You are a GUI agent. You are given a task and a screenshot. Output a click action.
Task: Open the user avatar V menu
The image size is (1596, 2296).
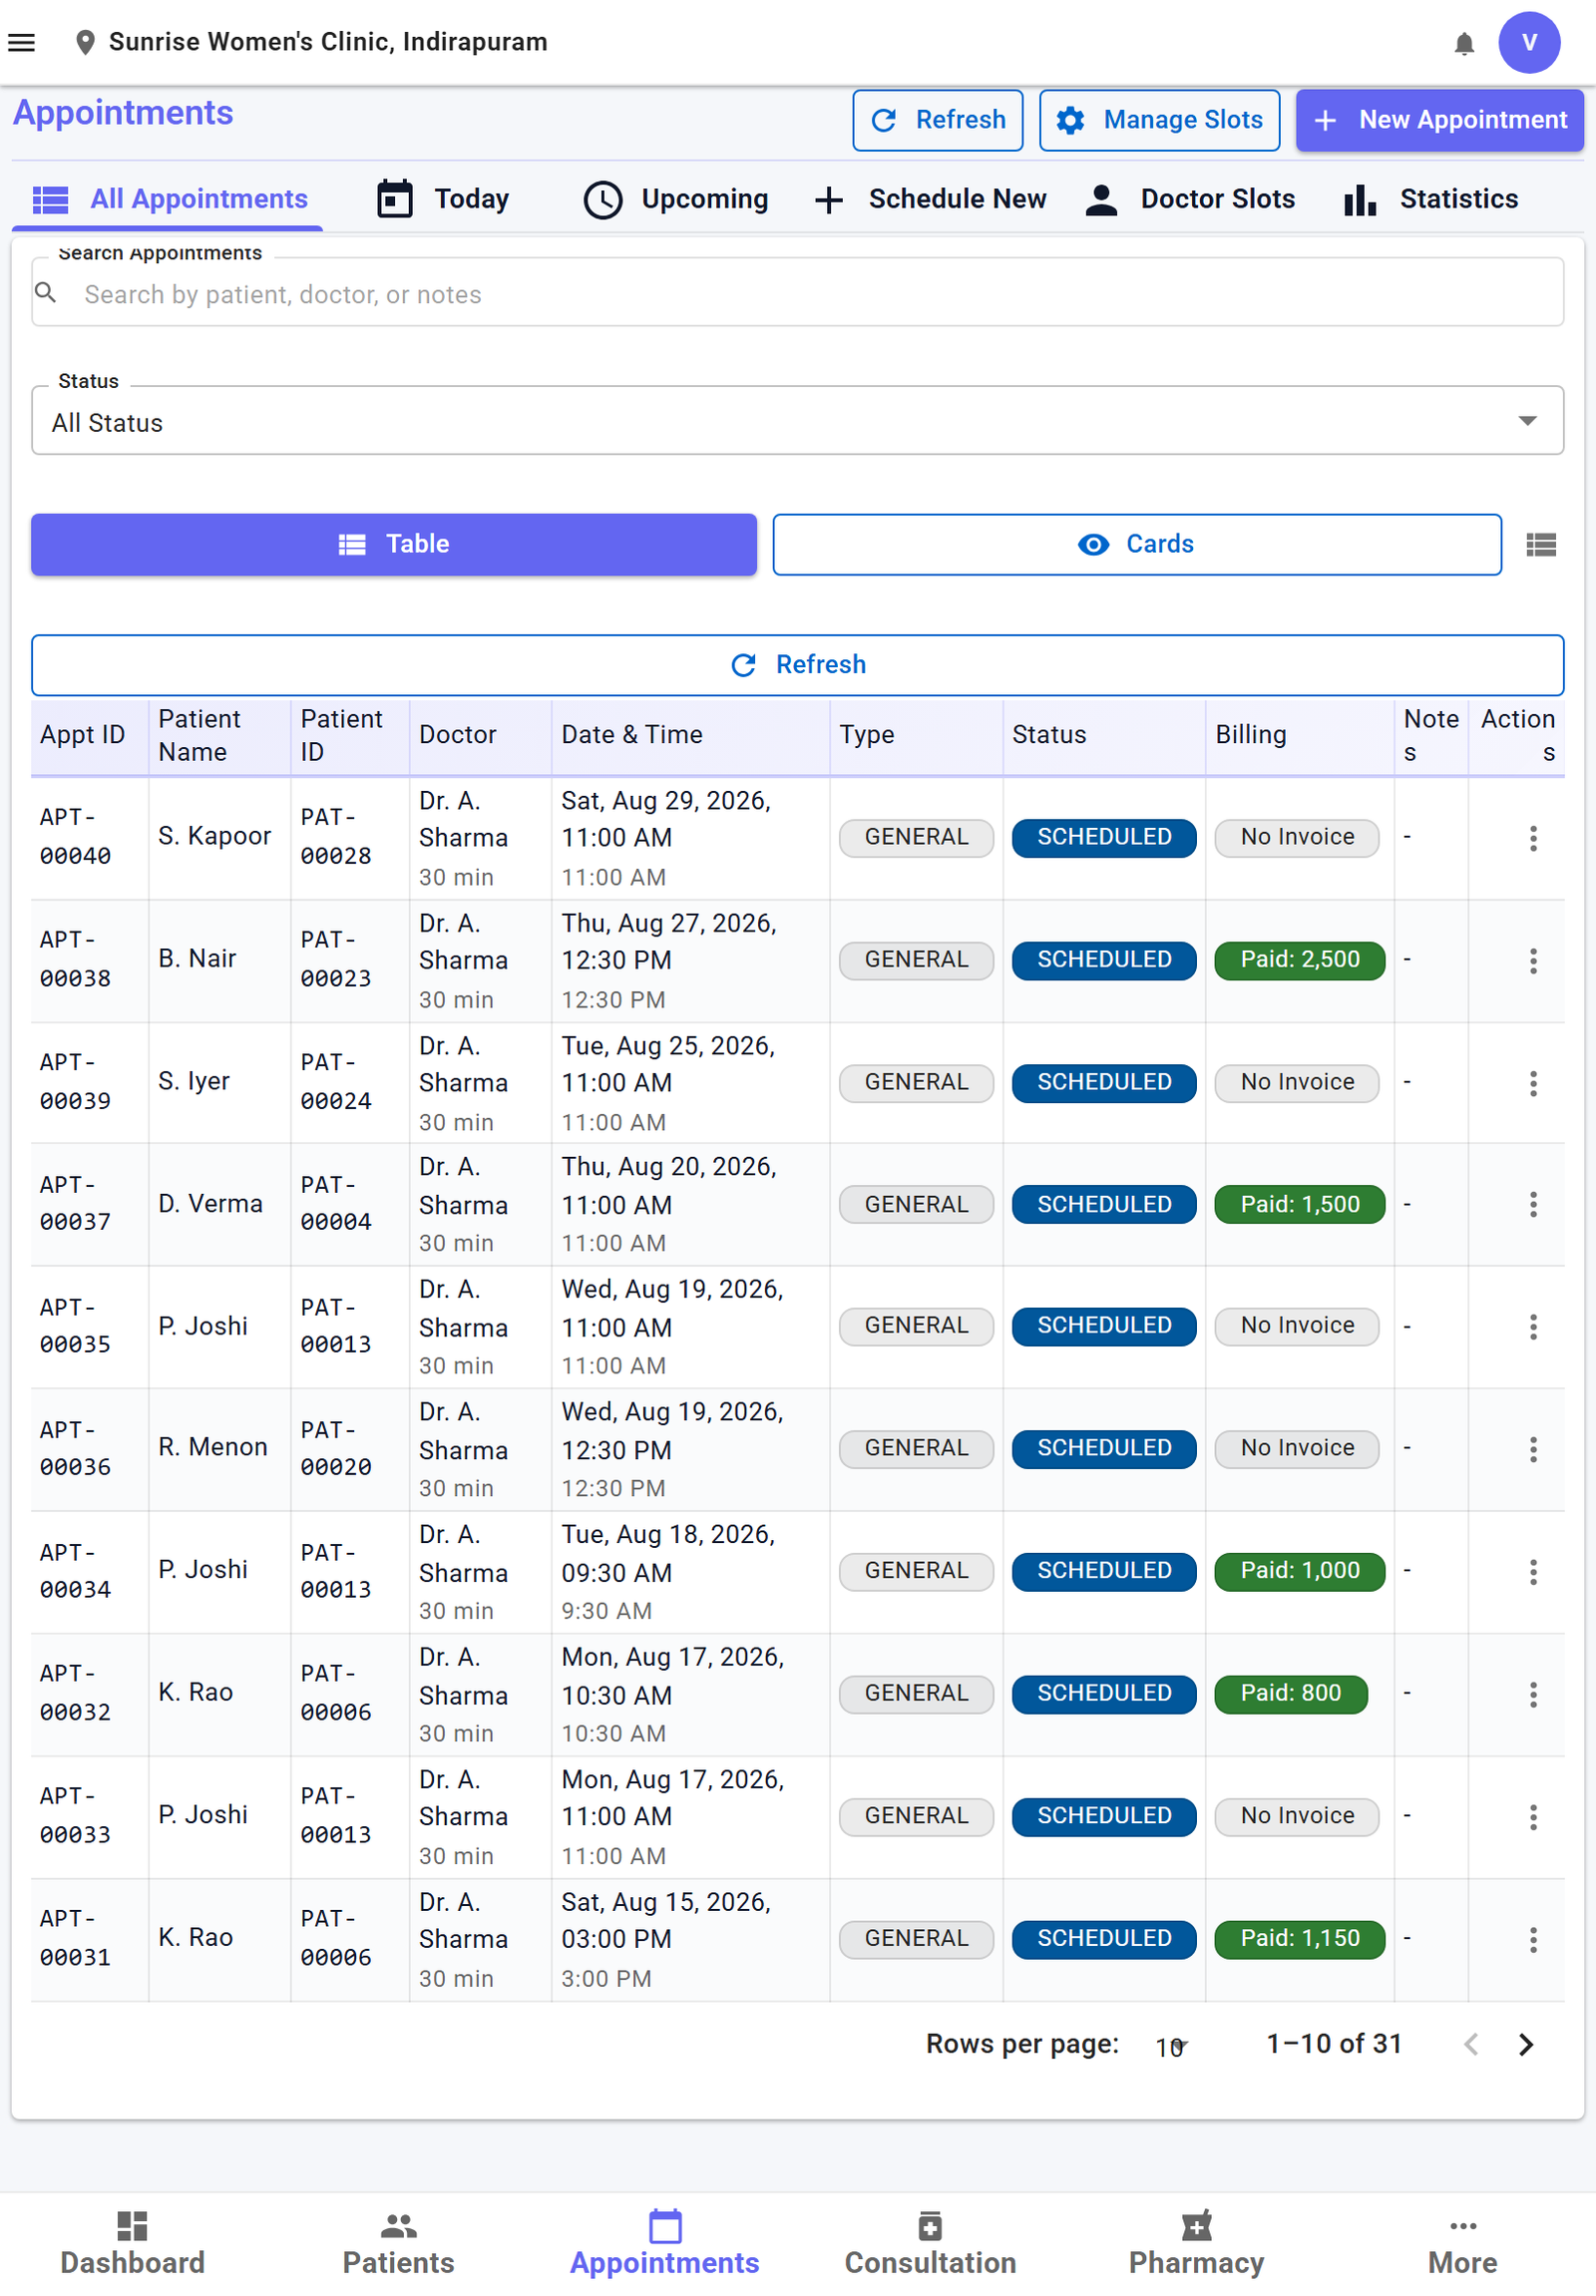point(1529,42)
